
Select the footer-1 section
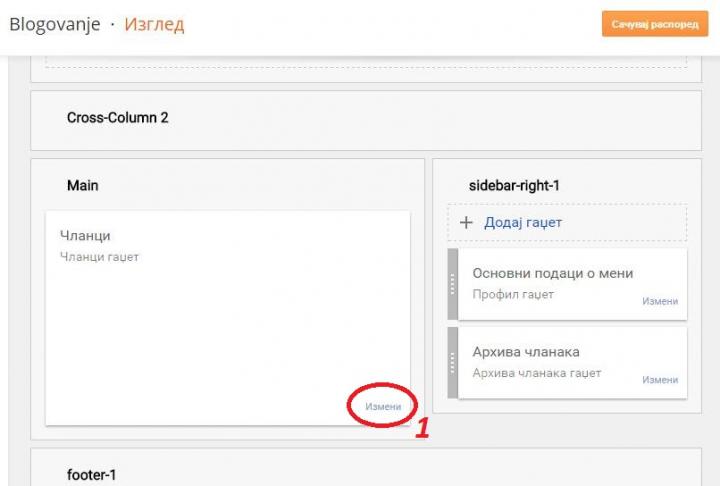pyautogui.click(x=91, y=475)
